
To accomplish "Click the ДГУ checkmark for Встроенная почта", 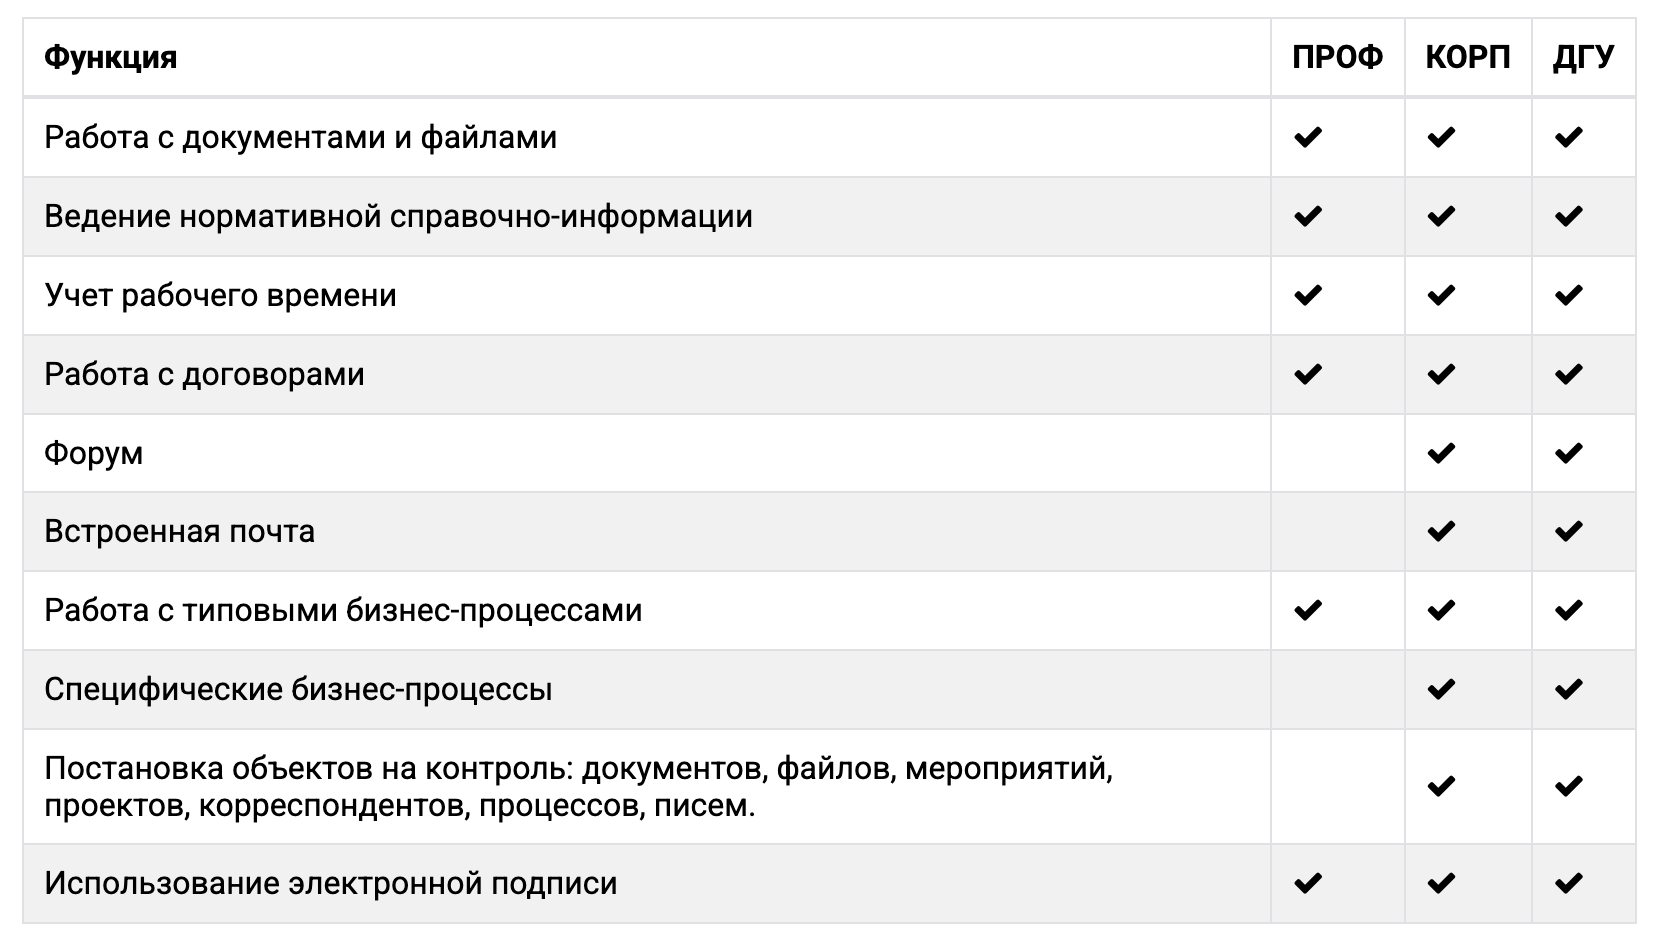I will coord(1569,531).
